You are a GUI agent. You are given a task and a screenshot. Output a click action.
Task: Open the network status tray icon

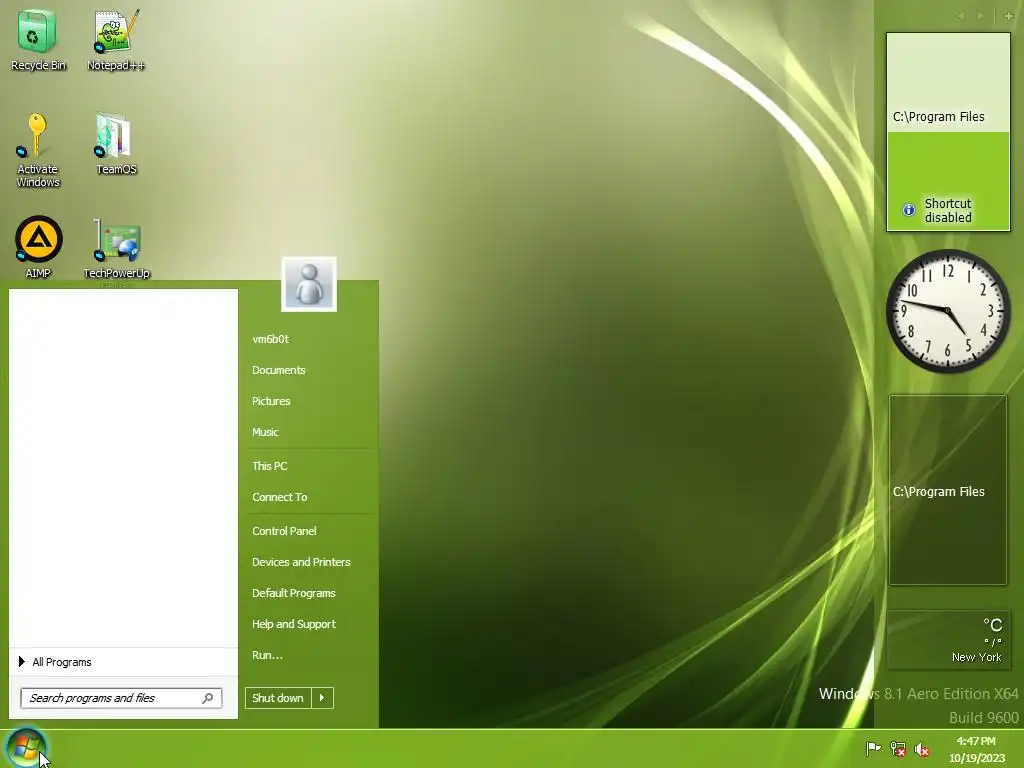click(x=898, y=749)
